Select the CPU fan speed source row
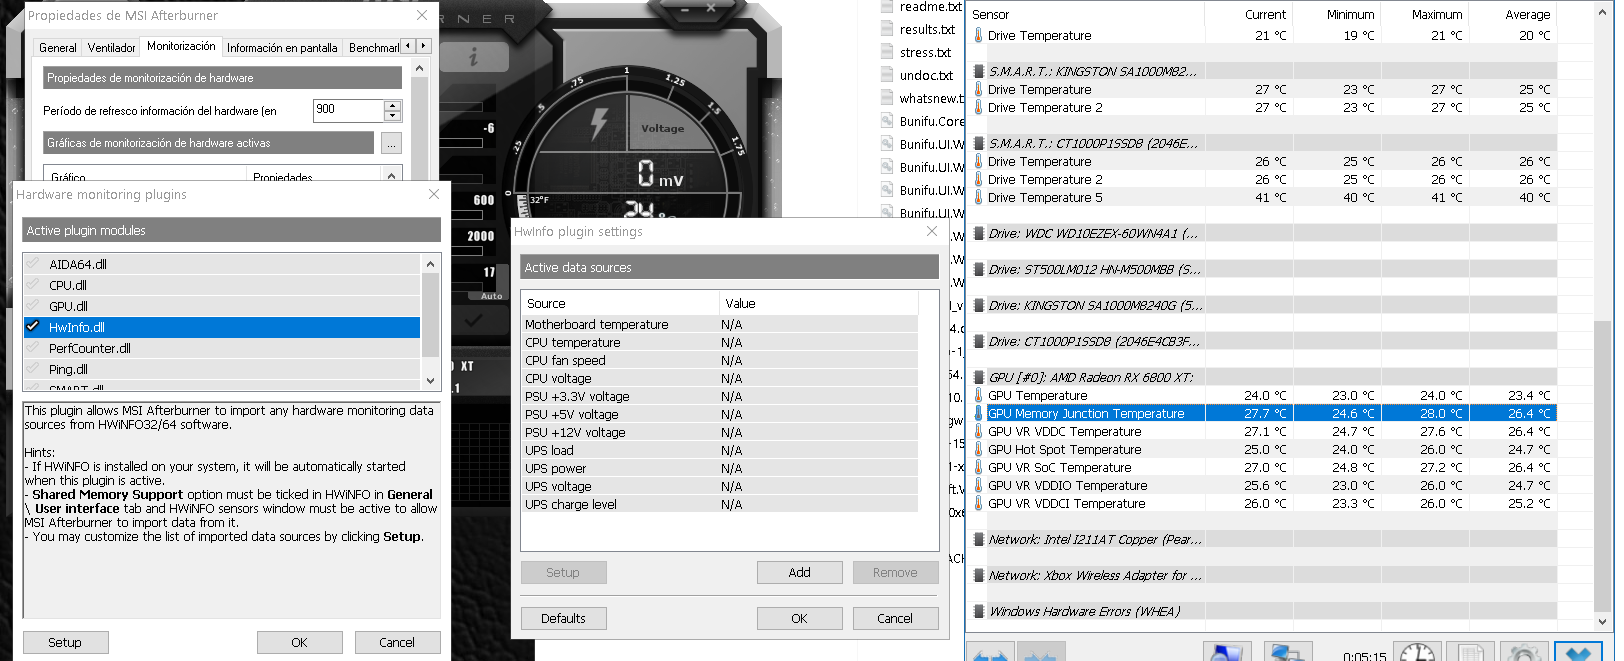Viewport: 1624px width, 661px height. (x=720, y=360)
